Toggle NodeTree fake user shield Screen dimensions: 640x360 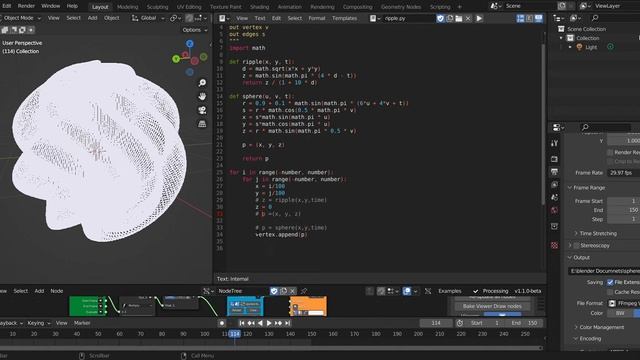[274, 291]
